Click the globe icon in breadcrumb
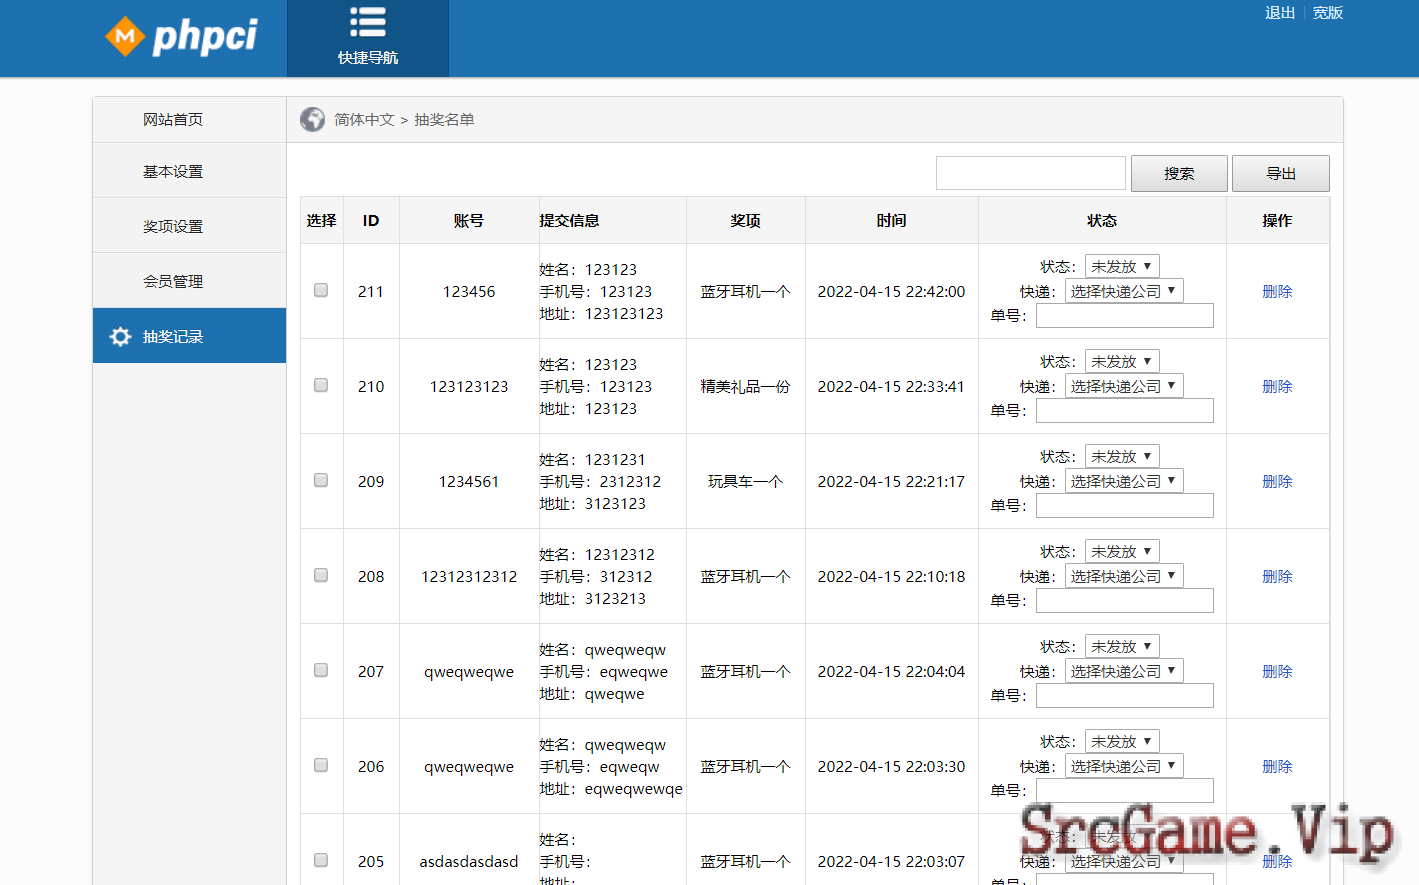The image size is (1419, 885). (312, 120)
